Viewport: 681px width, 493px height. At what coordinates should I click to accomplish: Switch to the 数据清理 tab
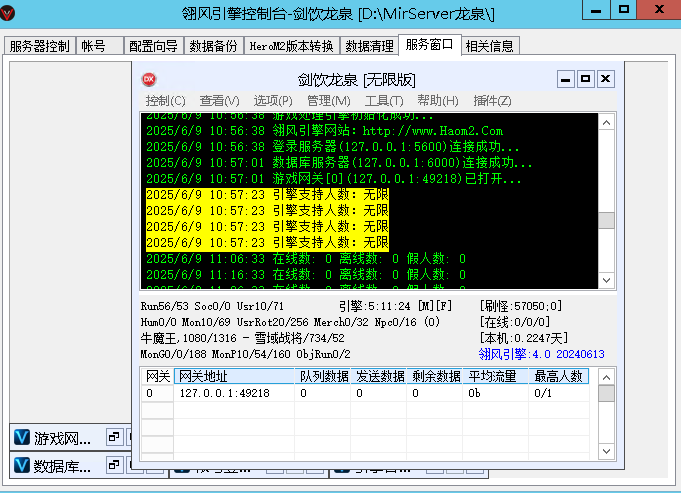pos(369,46)
